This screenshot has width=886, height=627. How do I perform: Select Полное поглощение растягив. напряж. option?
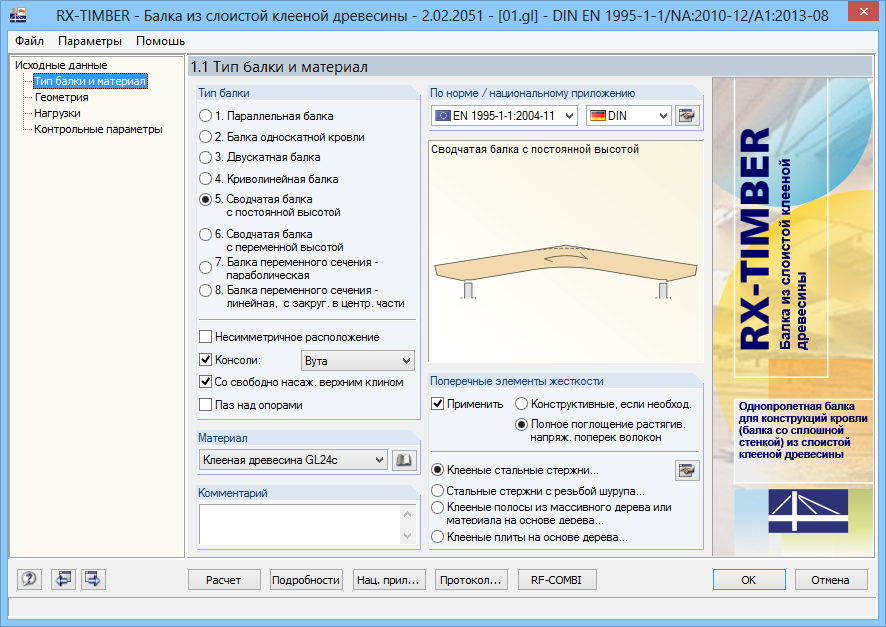[600, 430]
